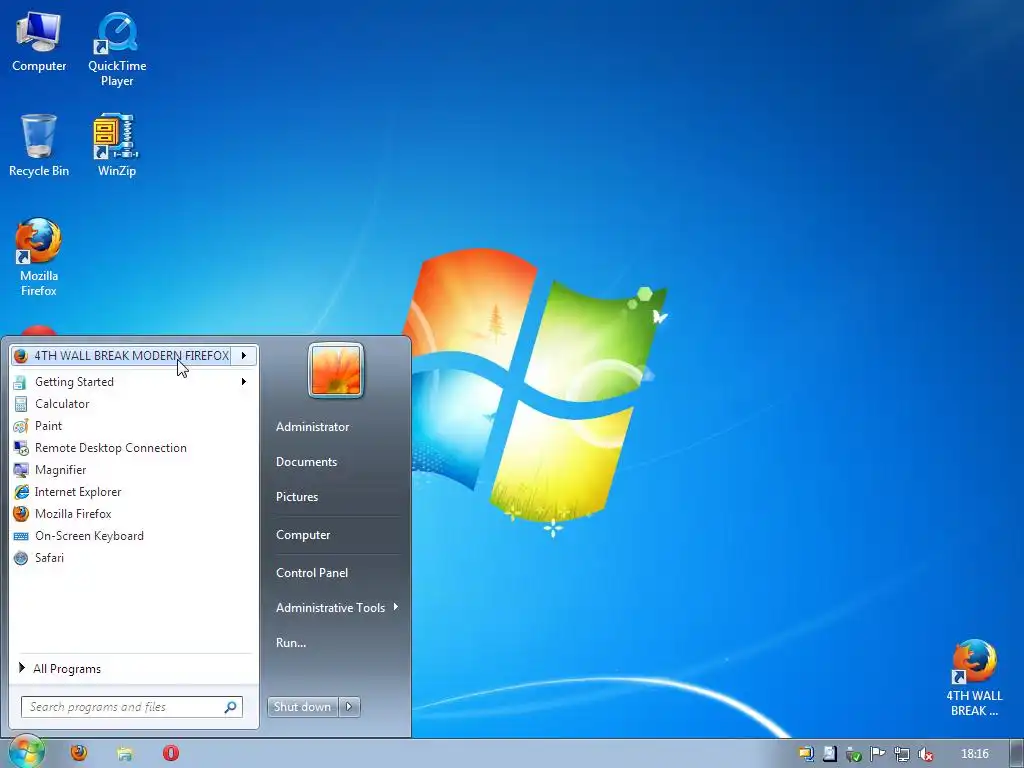
Task: Click the Safari compass icon
Action: 21,558
